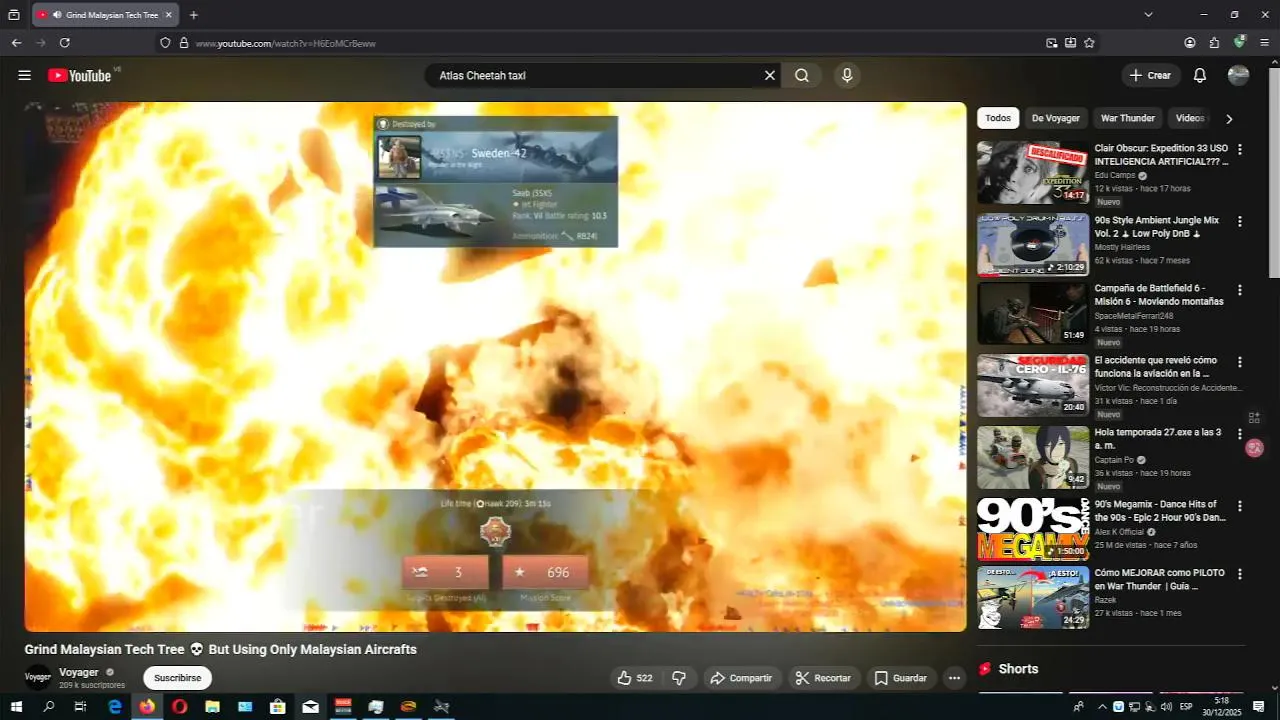Go to the YouTube home logo
Viewport: 1280px width, 720px height.
80,75
